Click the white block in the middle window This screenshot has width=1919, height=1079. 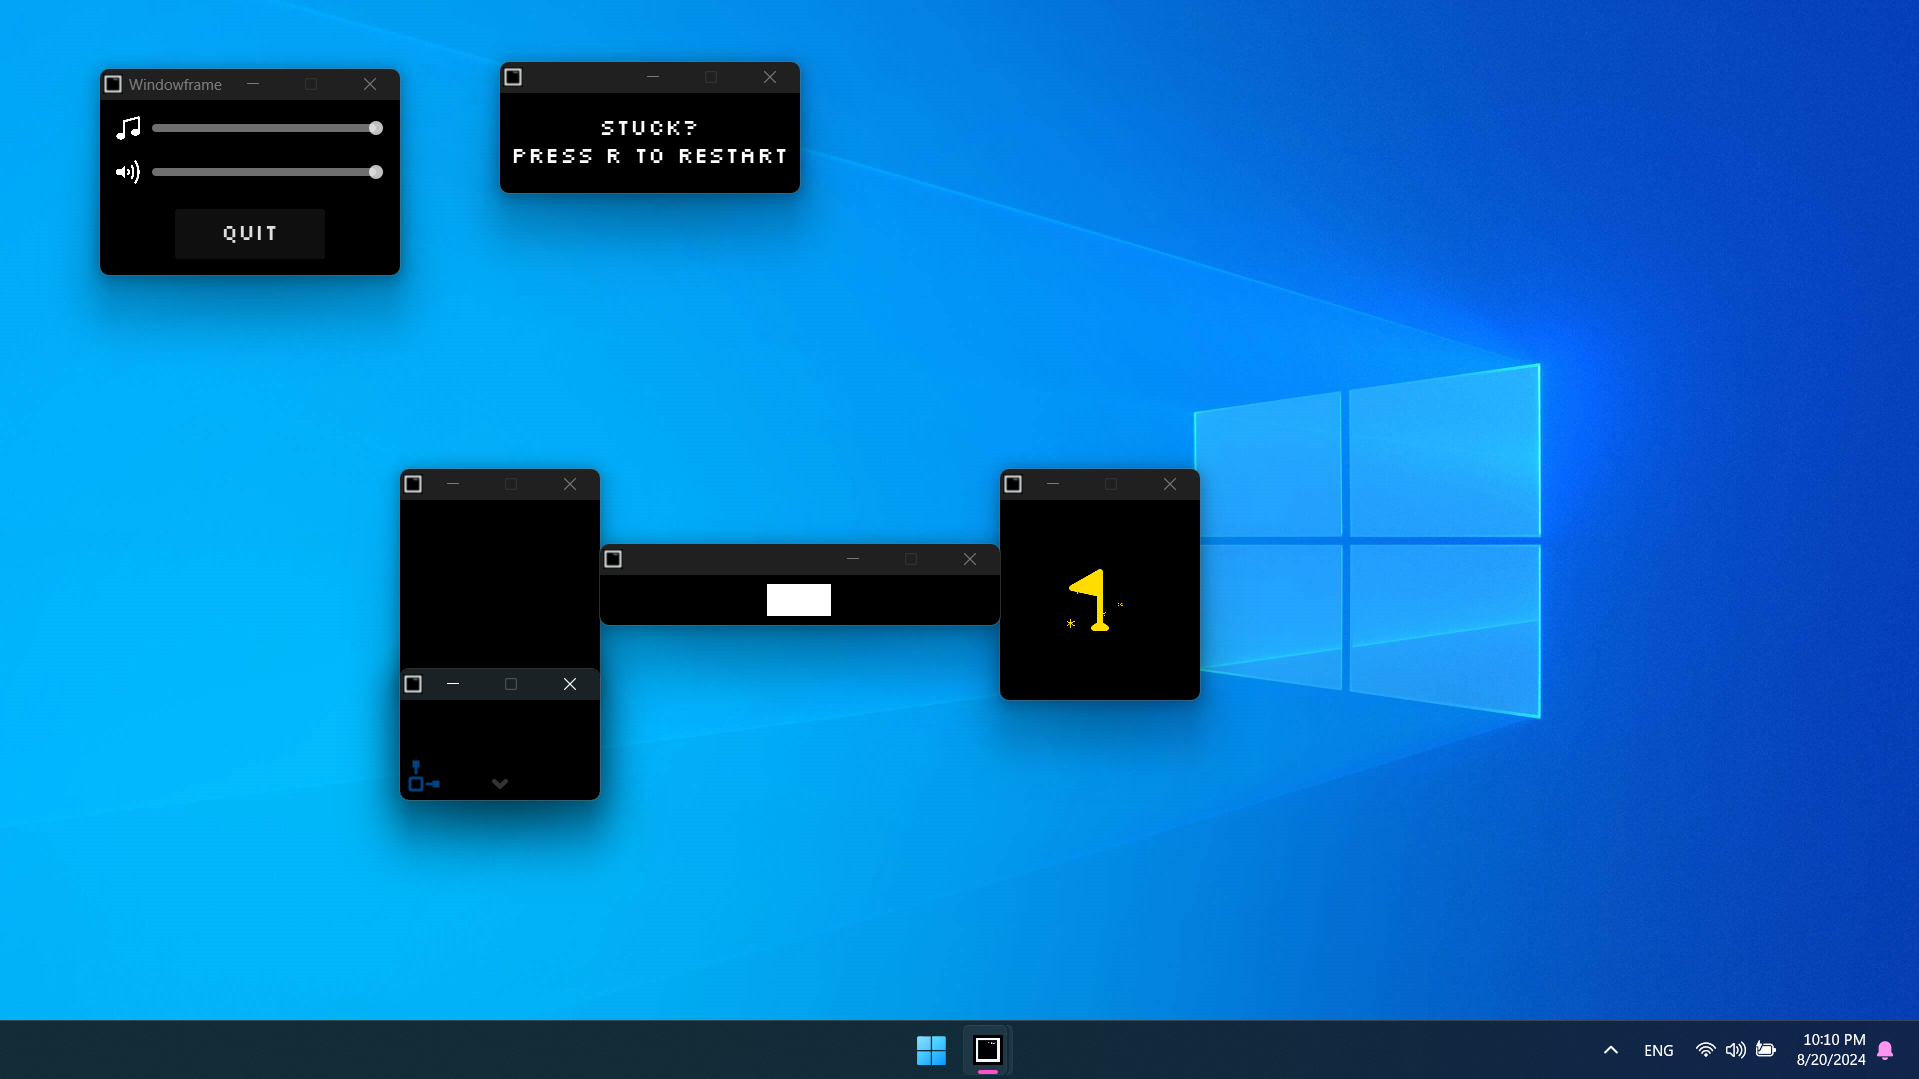[798, 600]
